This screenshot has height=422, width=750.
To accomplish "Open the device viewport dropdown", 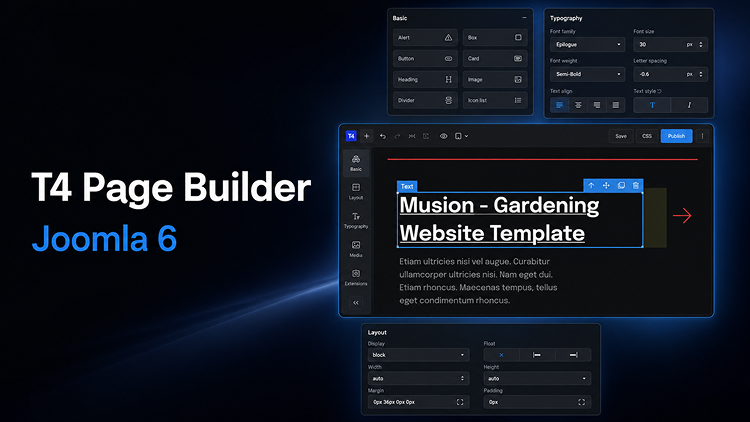I will 461,136.
